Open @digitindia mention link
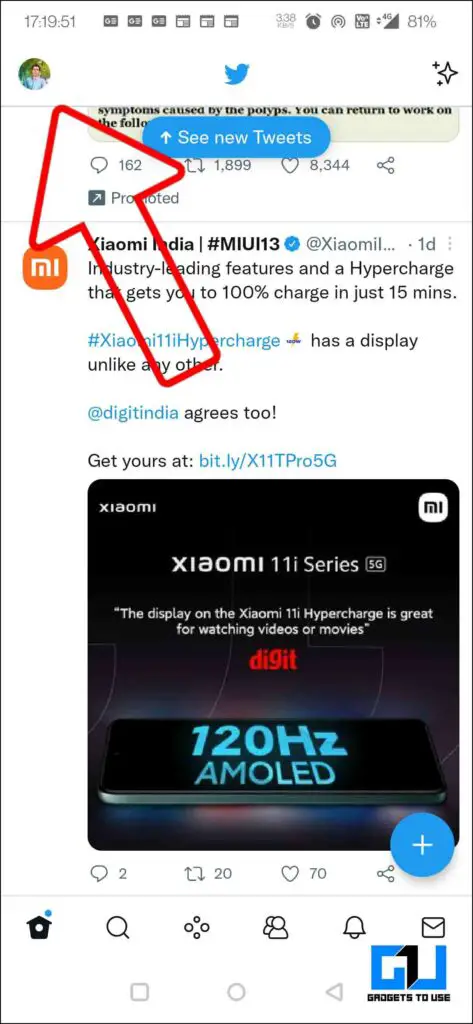Image resolution: width=473 pixels, height=1024 pixels. [x=133, y=413]
